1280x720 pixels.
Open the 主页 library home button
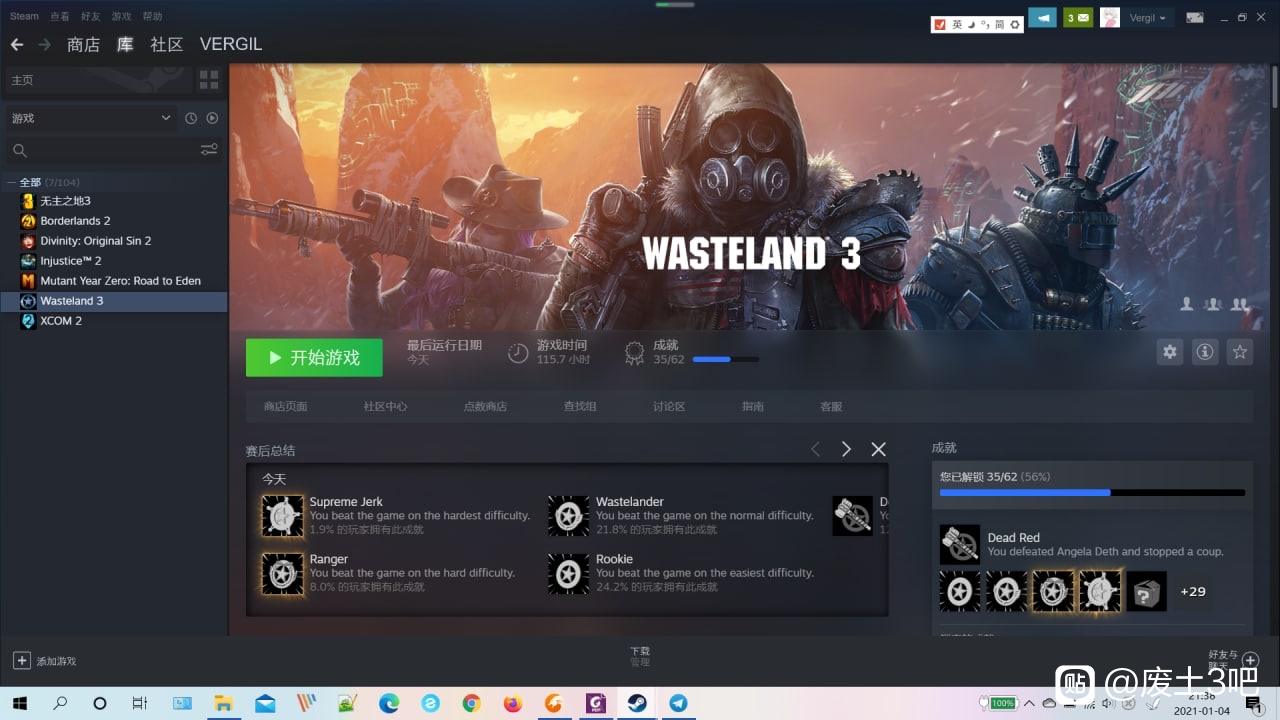[97, 79]
